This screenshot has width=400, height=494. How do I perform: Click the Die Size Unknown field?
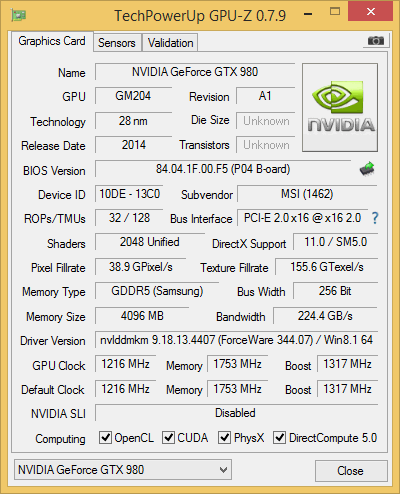(x=266, y=121)
